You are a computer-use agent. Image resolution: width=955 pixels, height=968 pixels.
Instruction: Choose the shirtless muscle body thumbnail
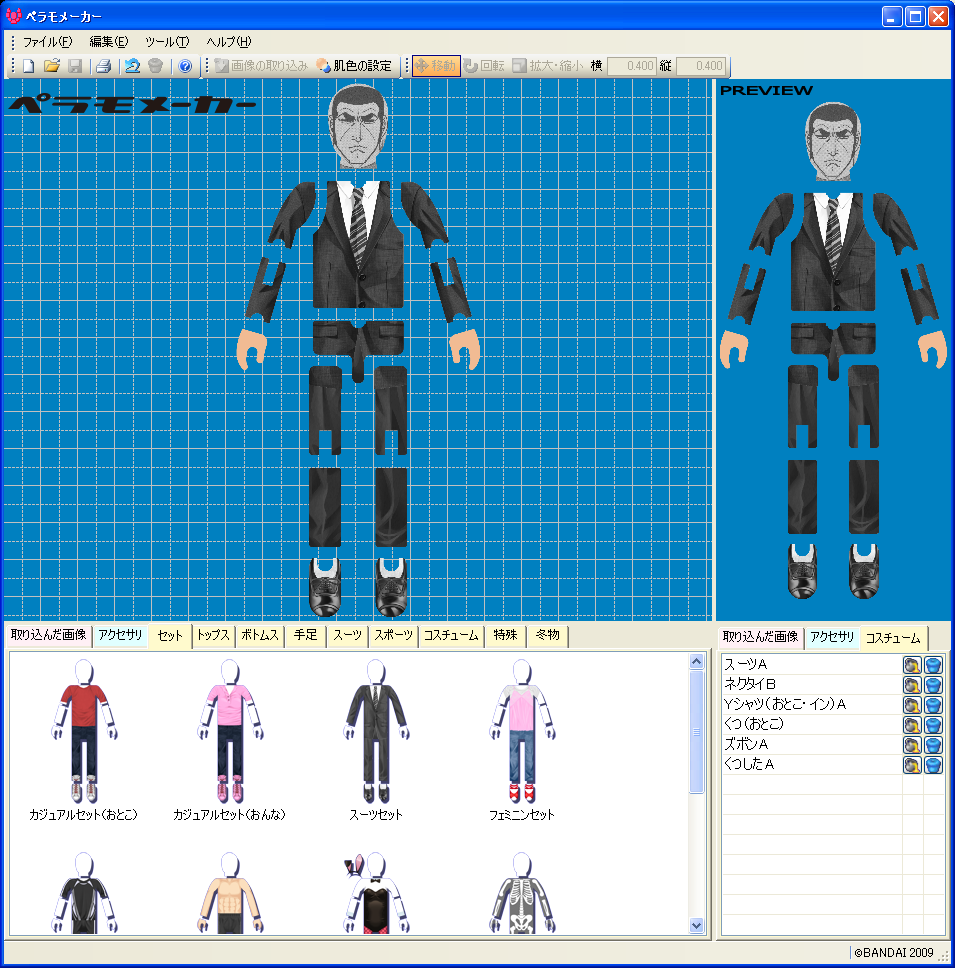[230, 893]
